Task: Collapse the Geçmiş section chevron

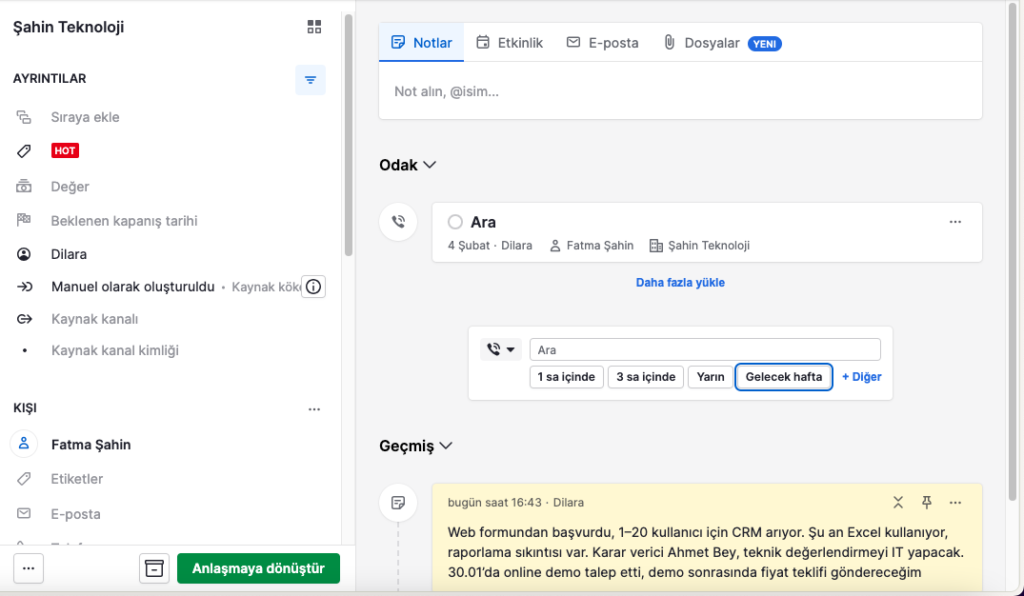Action: (446, 446)
